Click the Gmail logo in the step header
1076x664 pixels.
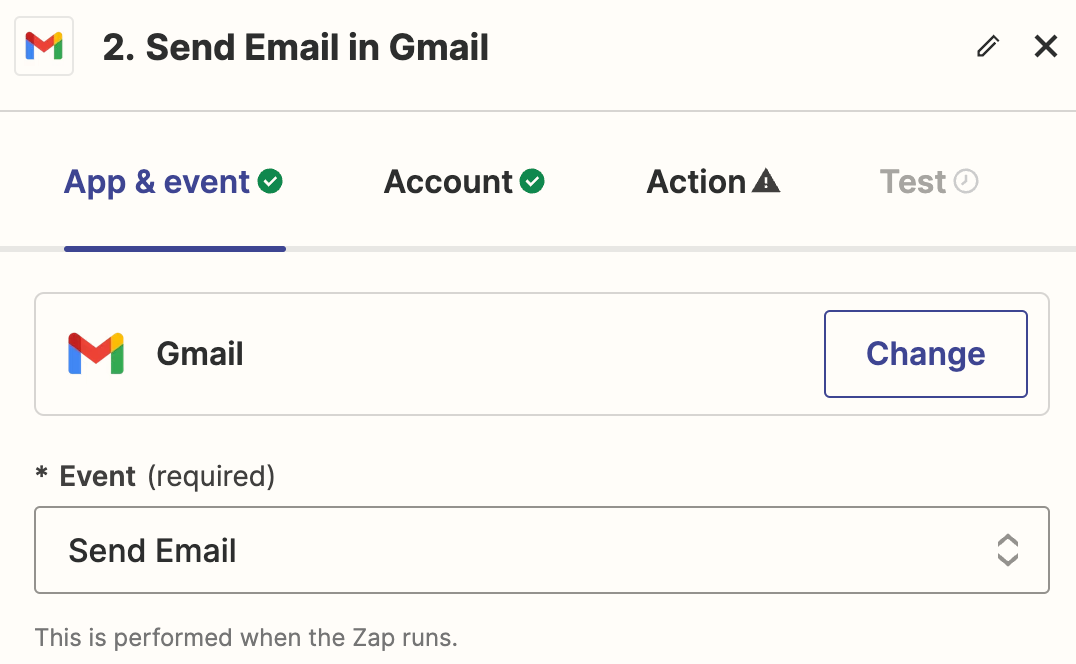pos(44,46)
